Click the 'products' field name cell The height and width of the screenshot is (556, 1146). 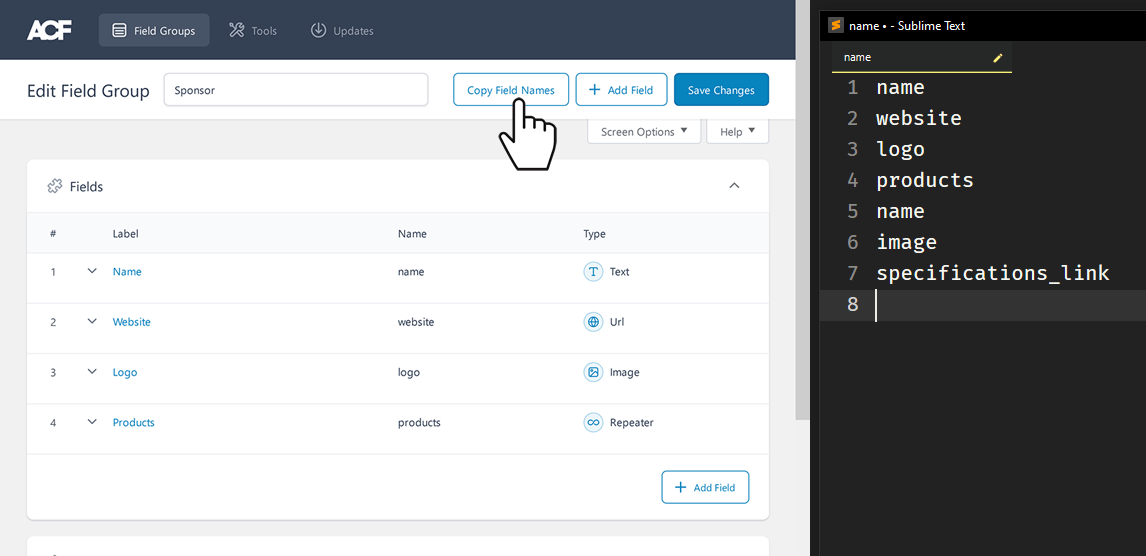tap(419, 422)
